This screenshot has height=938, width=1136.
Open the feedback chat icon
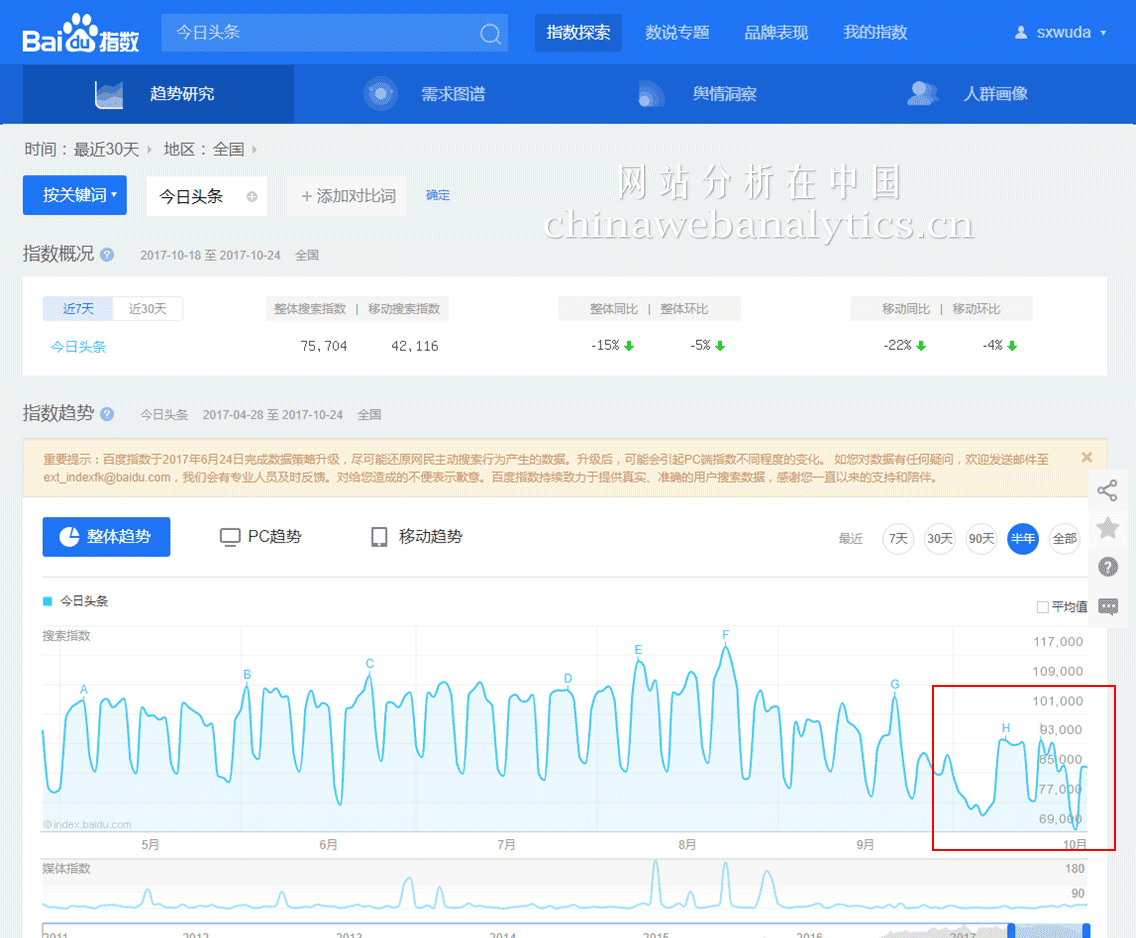tap(1107, 606)
